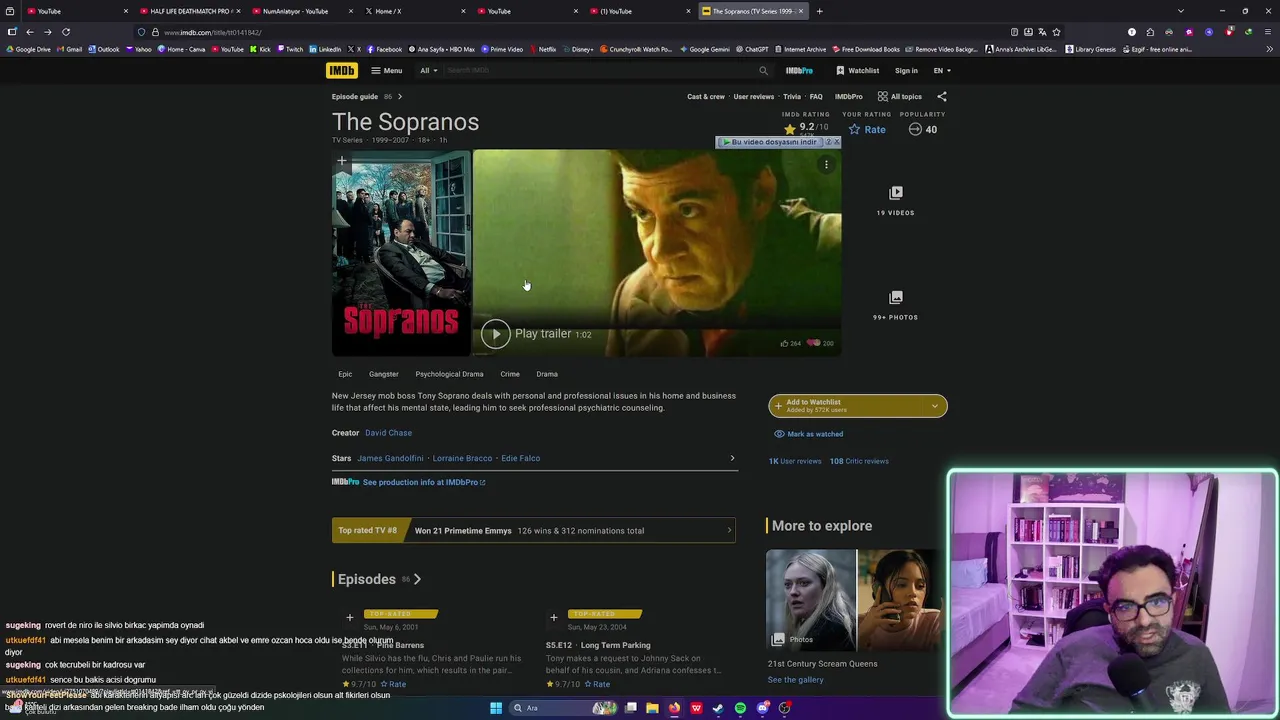
Task: Open the Windows Start menu
Action: (x=495, y=708)
